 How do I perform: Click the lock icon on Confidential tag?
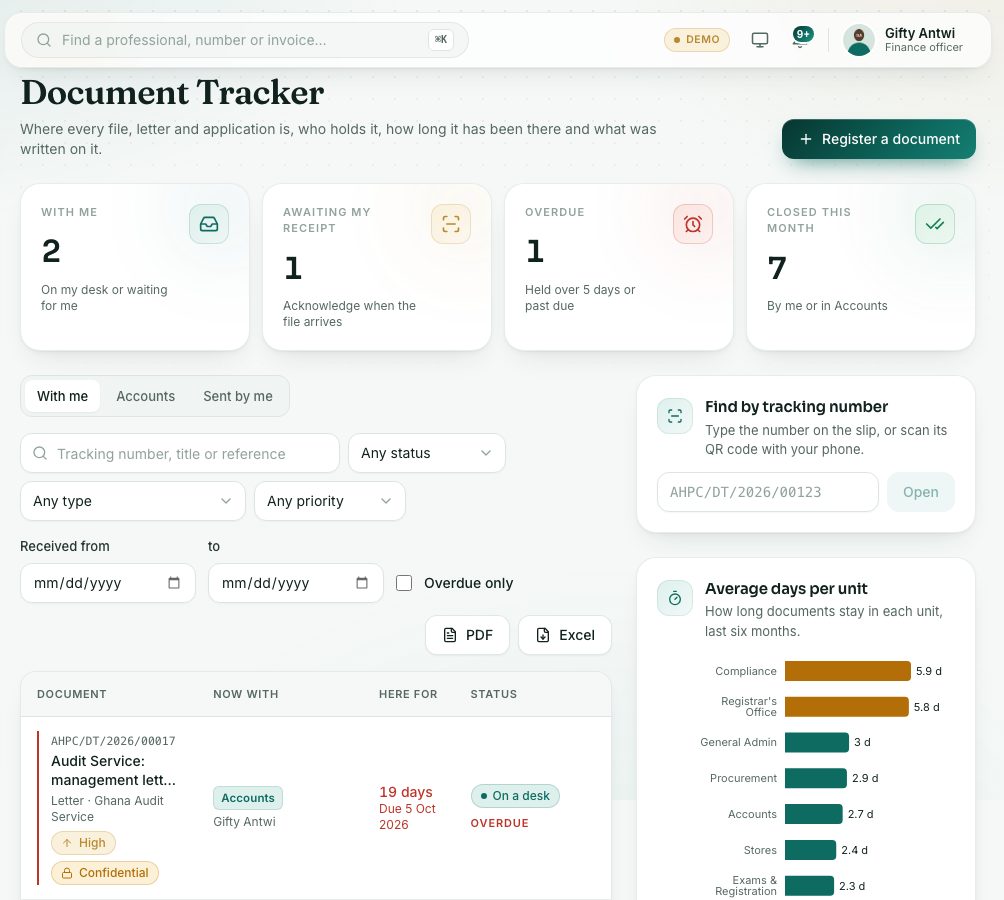click(x=67, y=873)
